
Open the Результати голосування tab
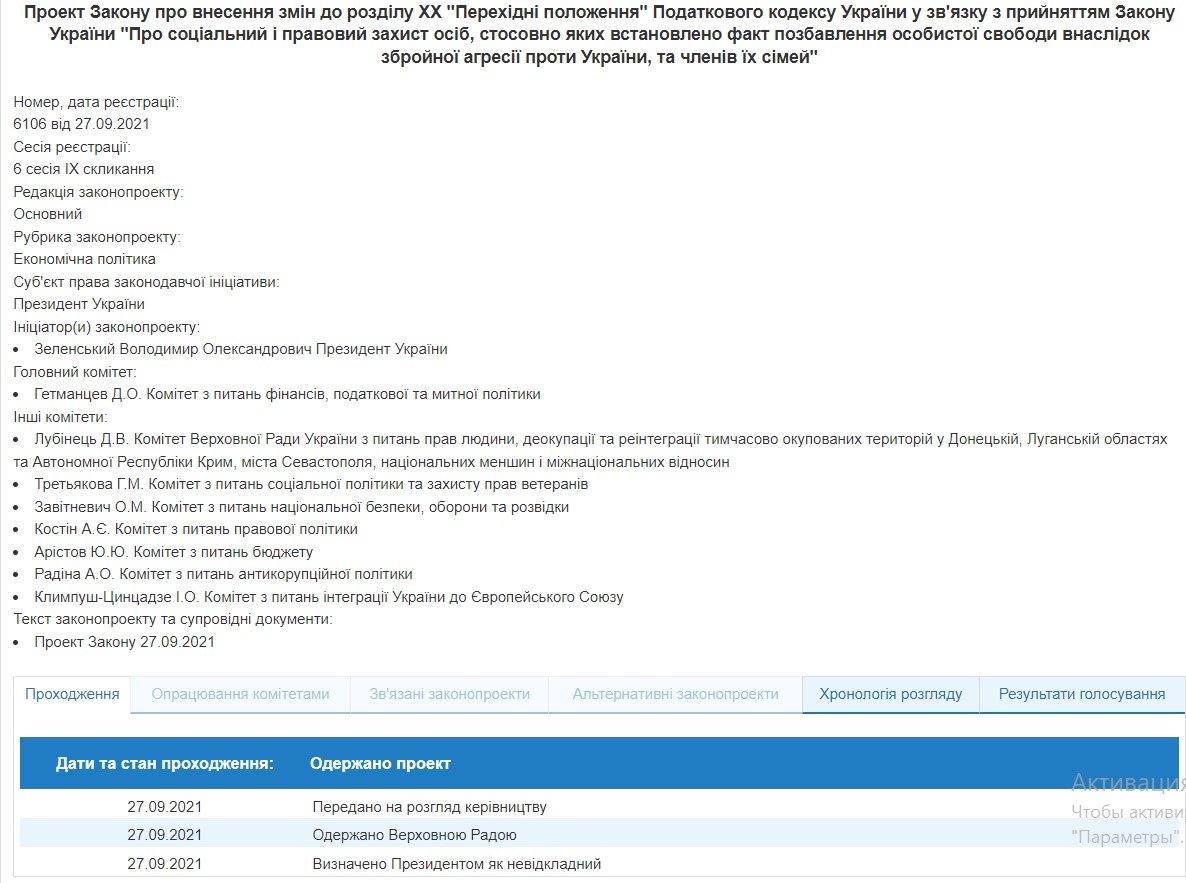[x=1082, y=694]
